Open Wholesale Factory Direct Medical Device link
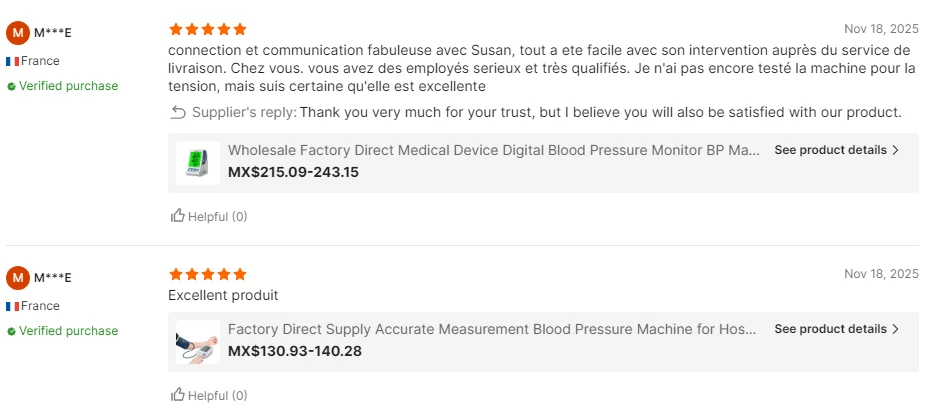Screen dimensions: 951x418 point(493,150)
